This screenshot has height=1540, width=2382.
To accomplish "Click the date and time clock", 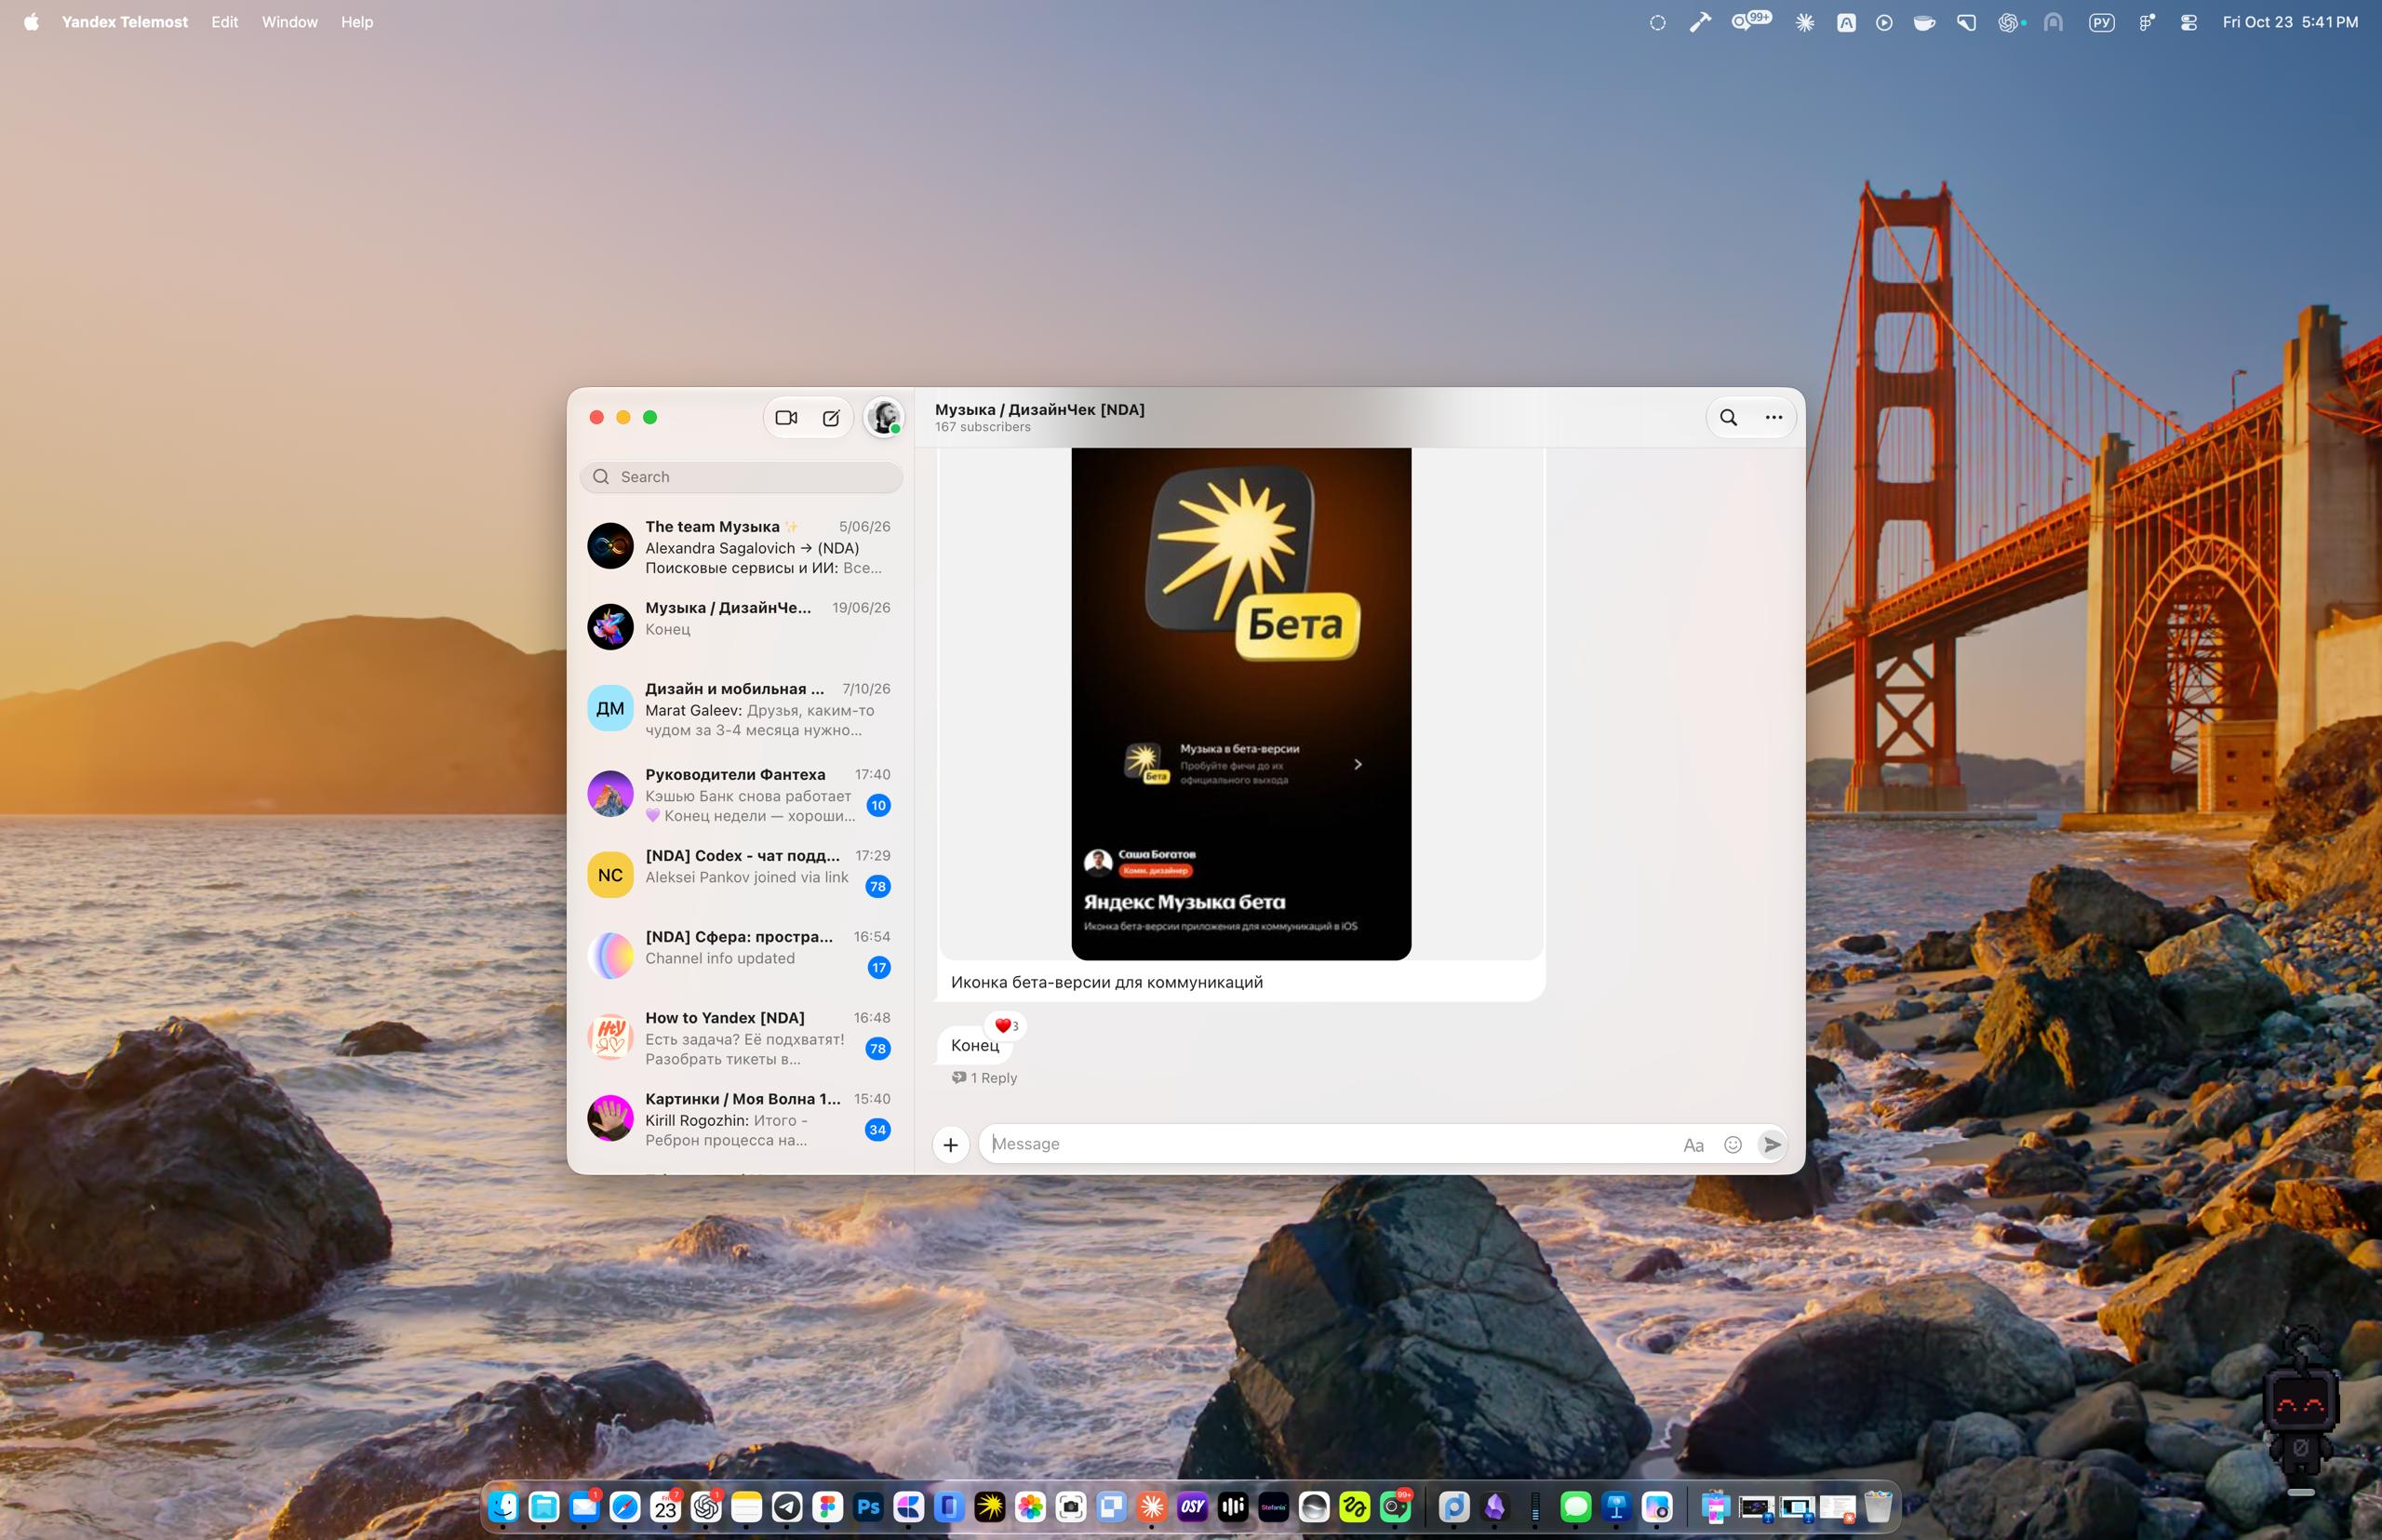I will click(2289, 22).
